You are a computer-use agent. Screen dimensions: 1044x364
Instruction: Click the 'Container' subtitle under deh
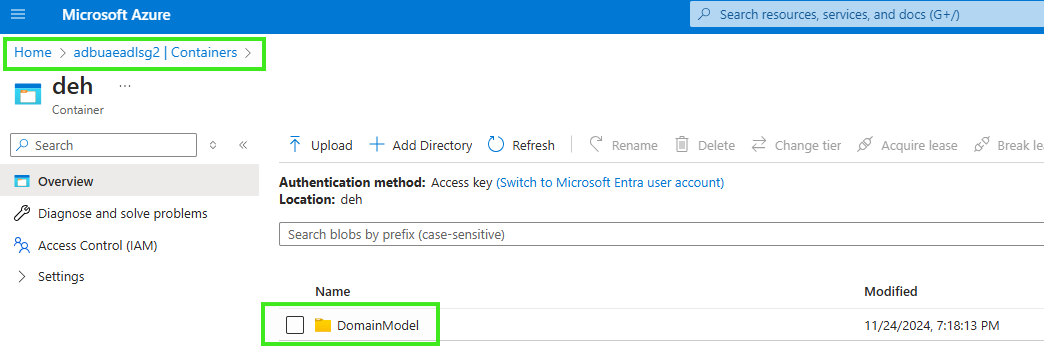coord(78,110)
